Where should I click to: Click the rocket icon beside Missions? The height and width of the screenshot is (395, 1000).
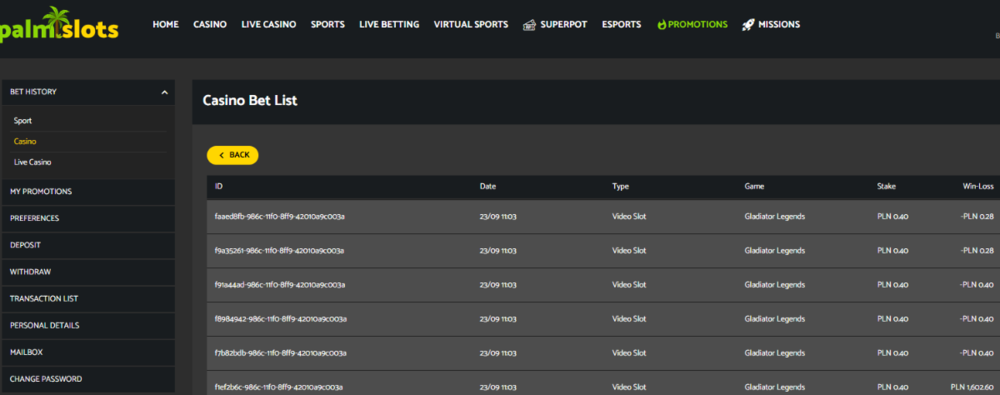tap(748, 25)
